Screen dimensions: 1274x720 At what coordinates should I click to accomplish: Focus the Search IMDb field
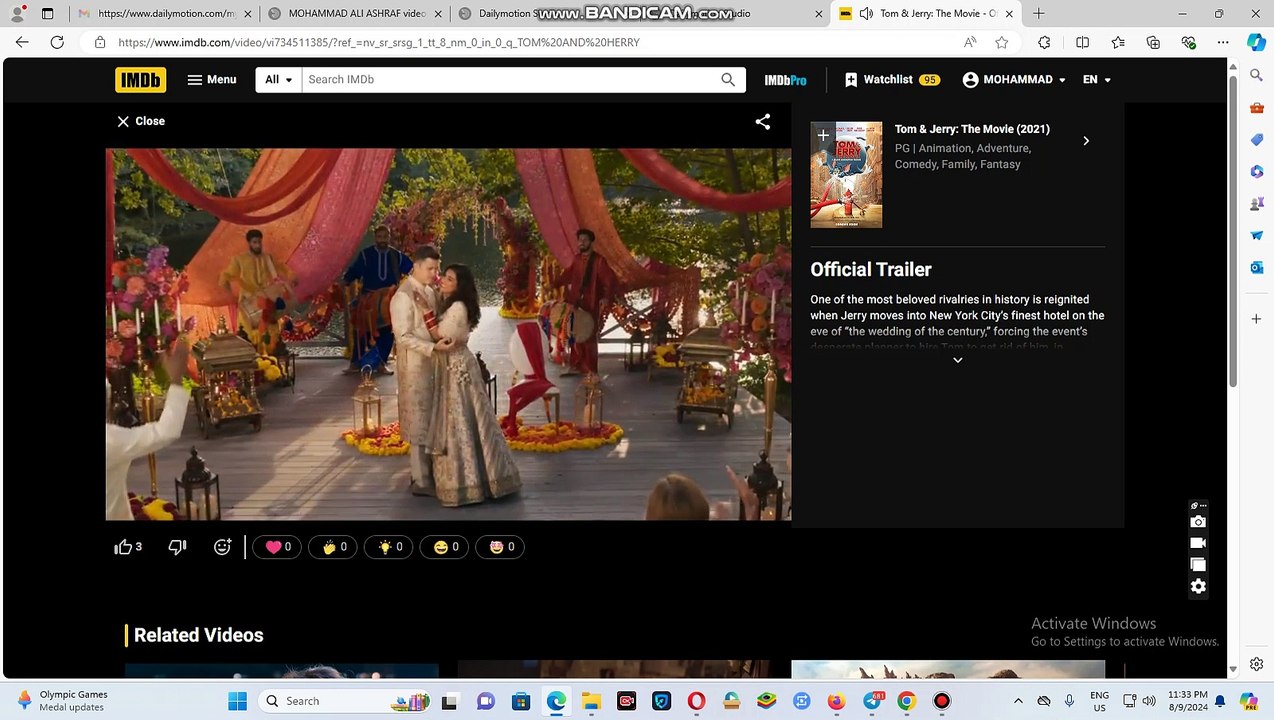point(510,80)
